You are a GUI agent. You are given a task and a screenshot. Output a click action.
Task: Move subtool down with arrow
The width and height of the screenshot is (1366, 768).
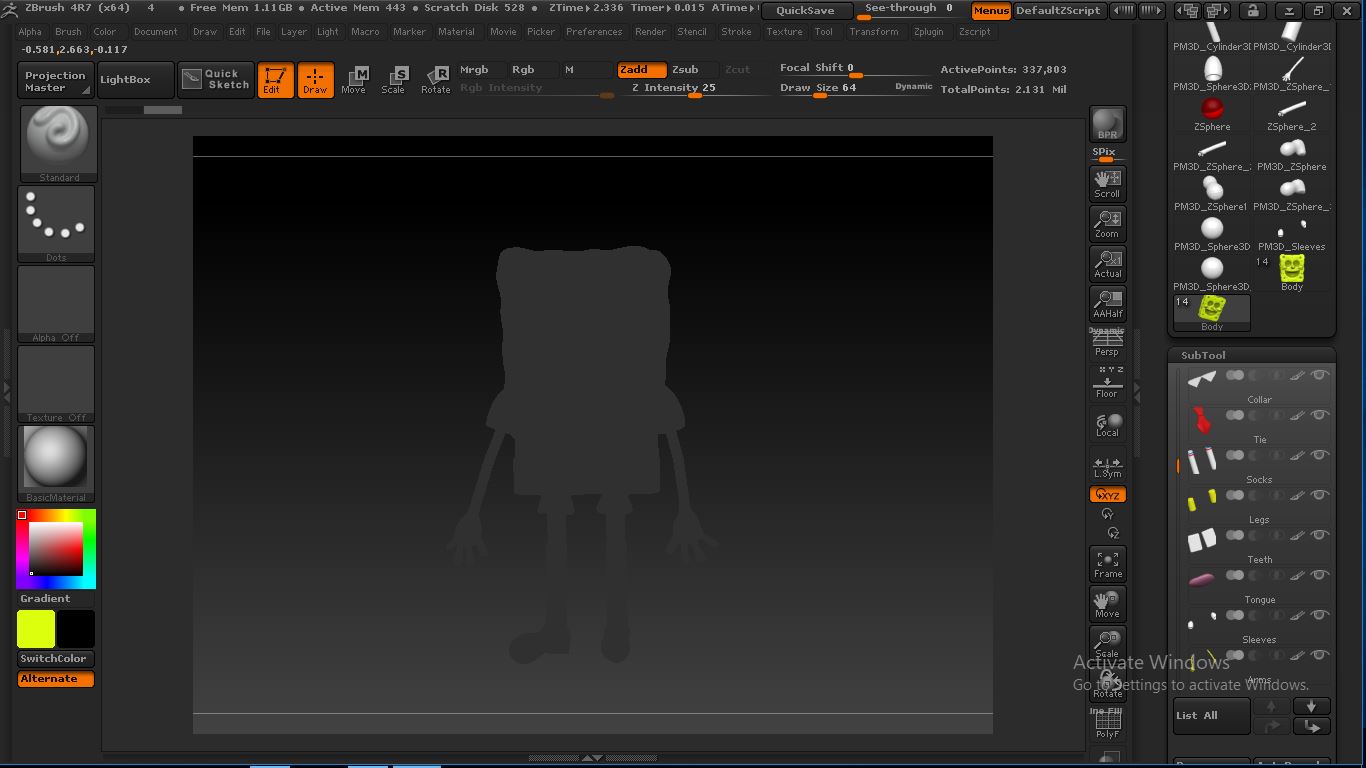point(1311,706)
